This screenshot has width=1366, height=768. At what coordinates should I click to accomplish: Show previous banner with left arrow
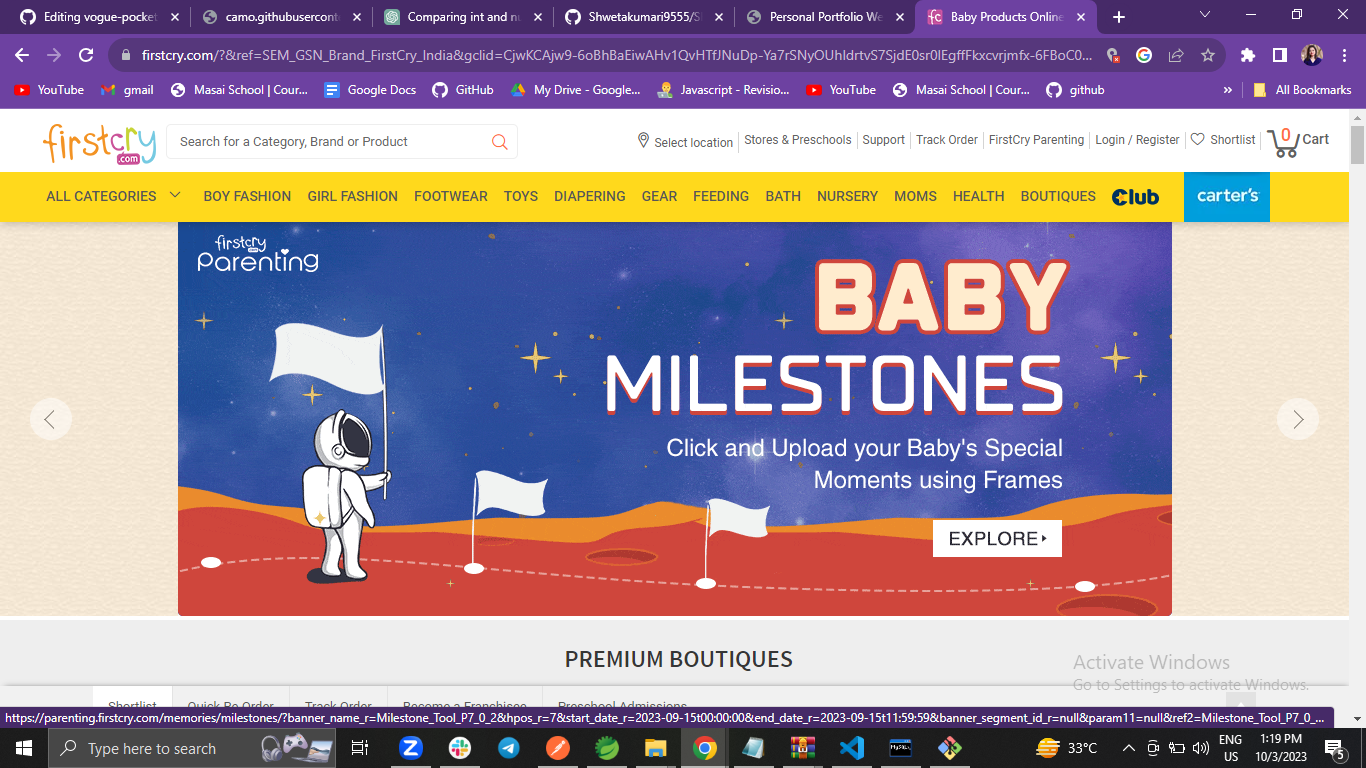50,419
